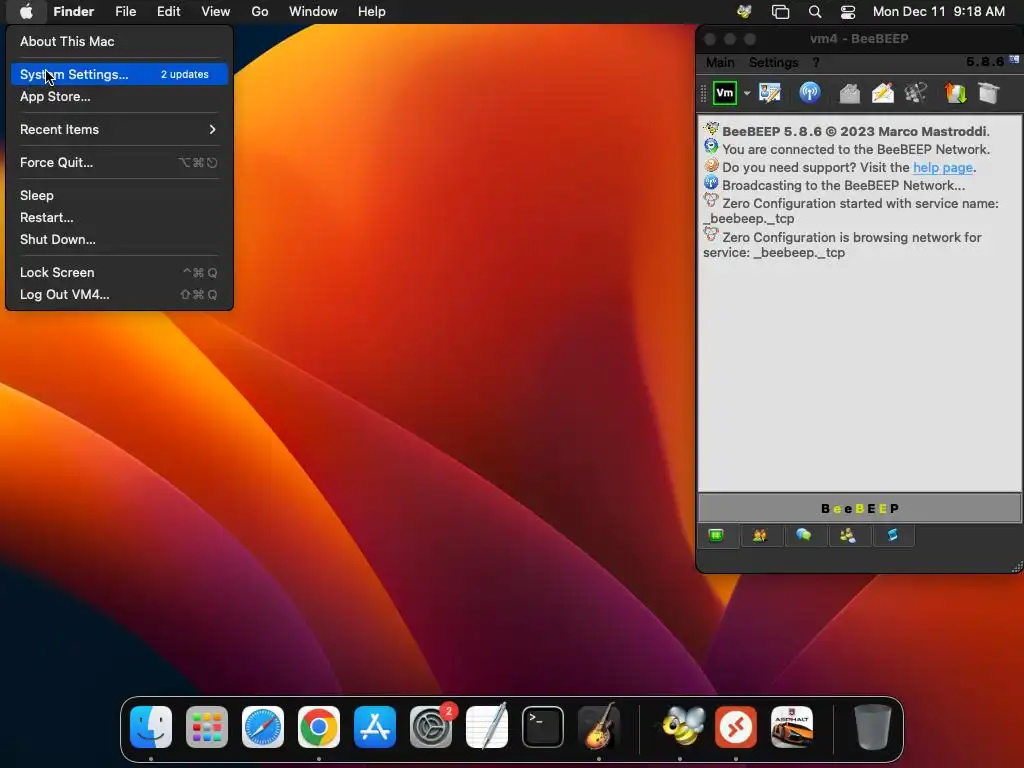Click the gray open envelope icon
Screen dimensions: 1024x768
coord(849,93)
